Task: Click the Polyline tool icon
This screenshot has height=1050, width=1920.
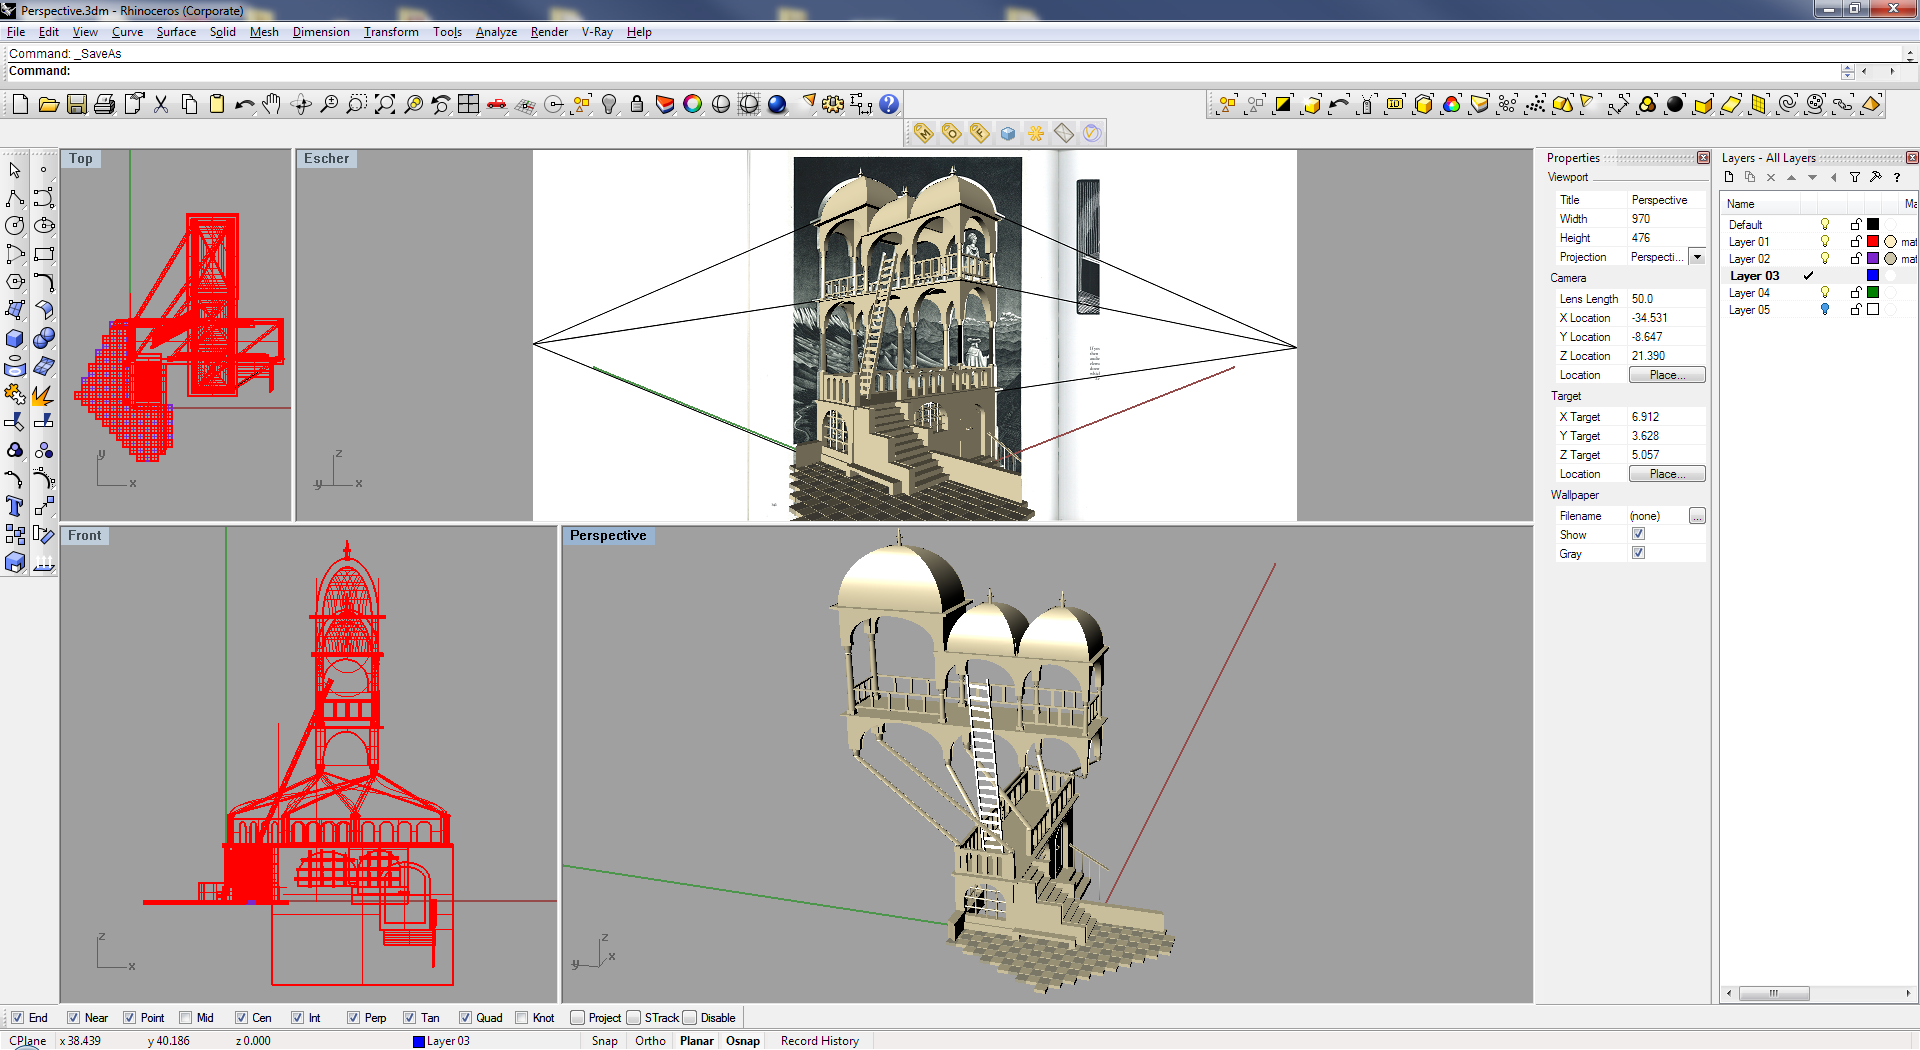Action: tap(15, 198)
